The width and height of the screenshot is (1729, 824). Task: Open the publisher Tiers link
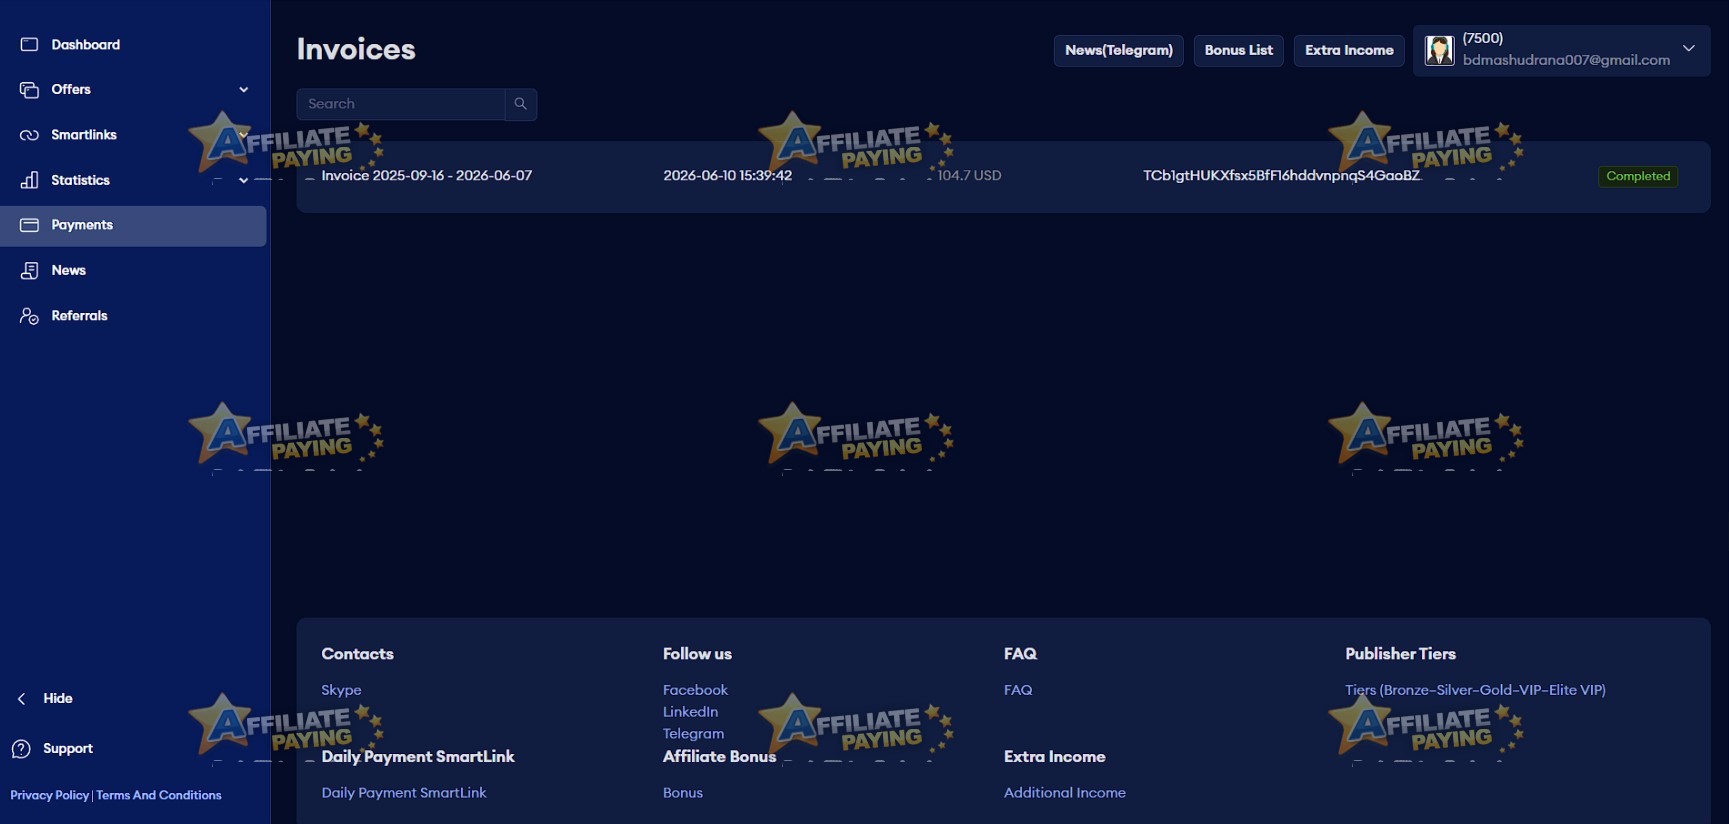tap(1475, 690)
